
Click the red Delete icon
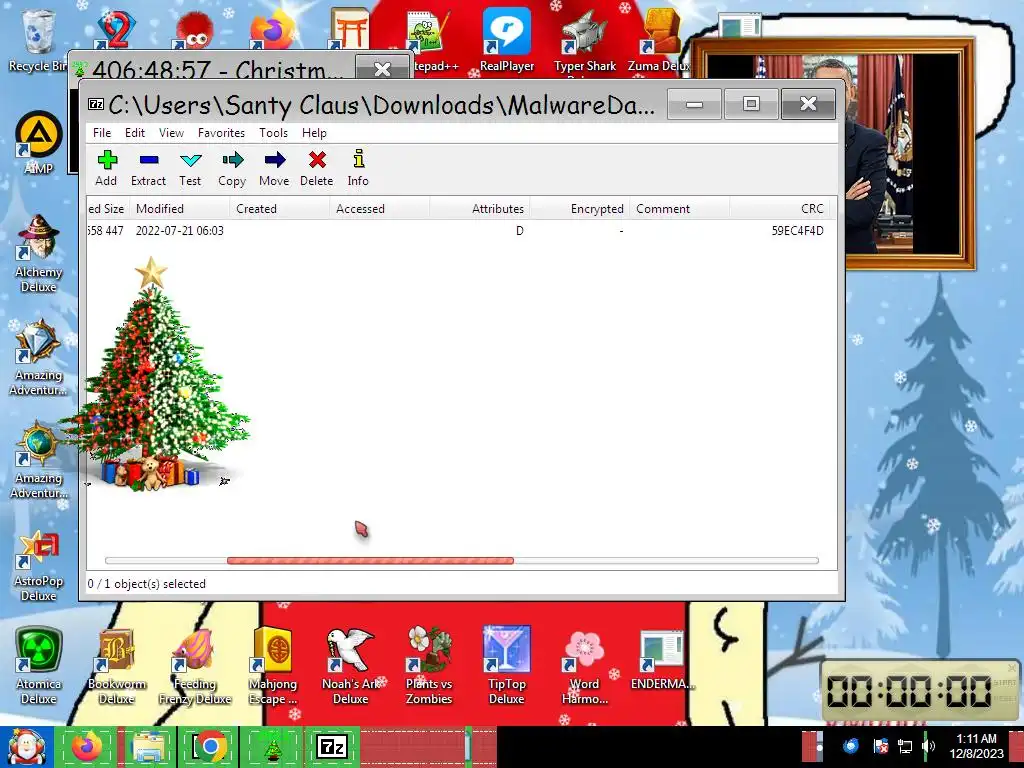pos(317,160)
